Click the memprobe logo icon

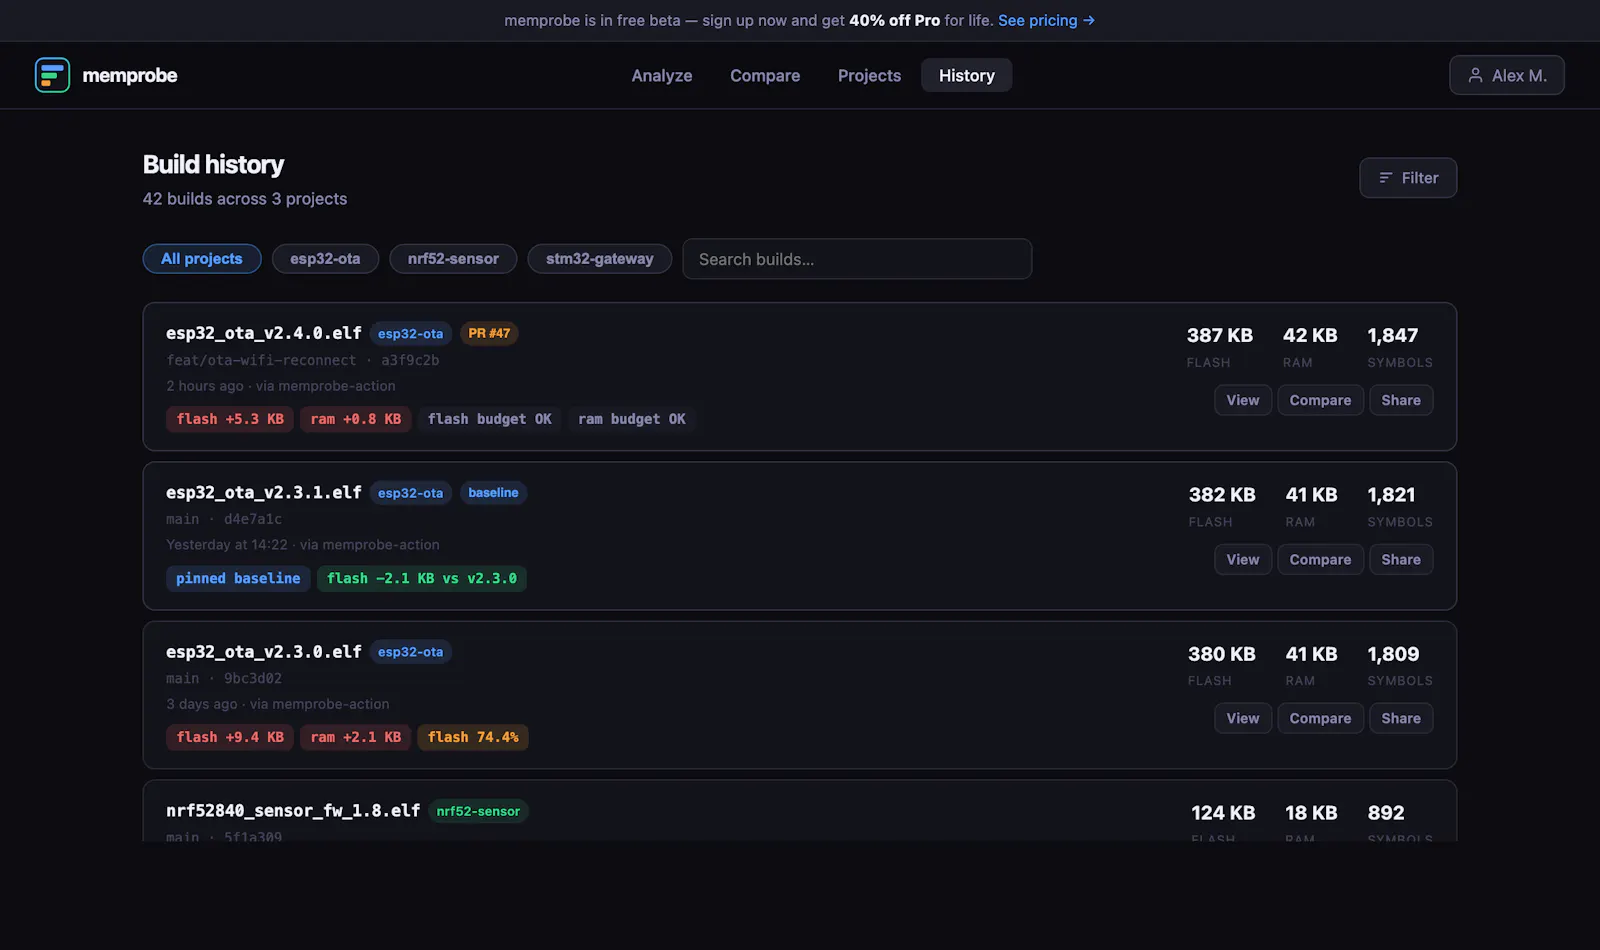pos(52,75)
